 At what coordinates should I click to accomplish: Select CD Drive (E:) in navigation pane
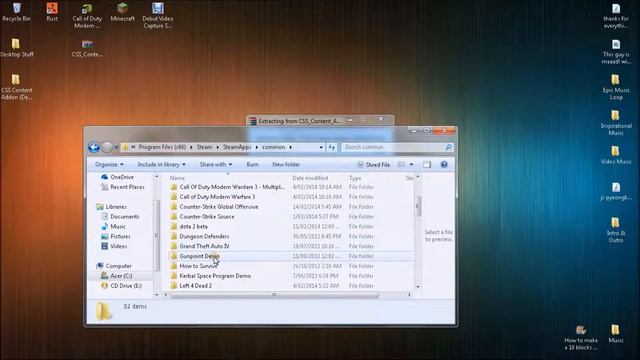(122, 286)
